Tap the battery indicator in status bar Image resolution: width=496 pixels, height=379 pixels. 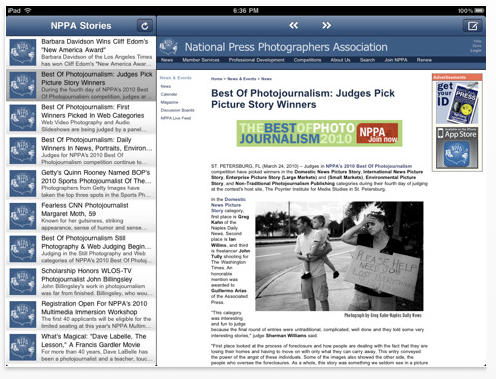pyautogui.click(x=479, y=11)
